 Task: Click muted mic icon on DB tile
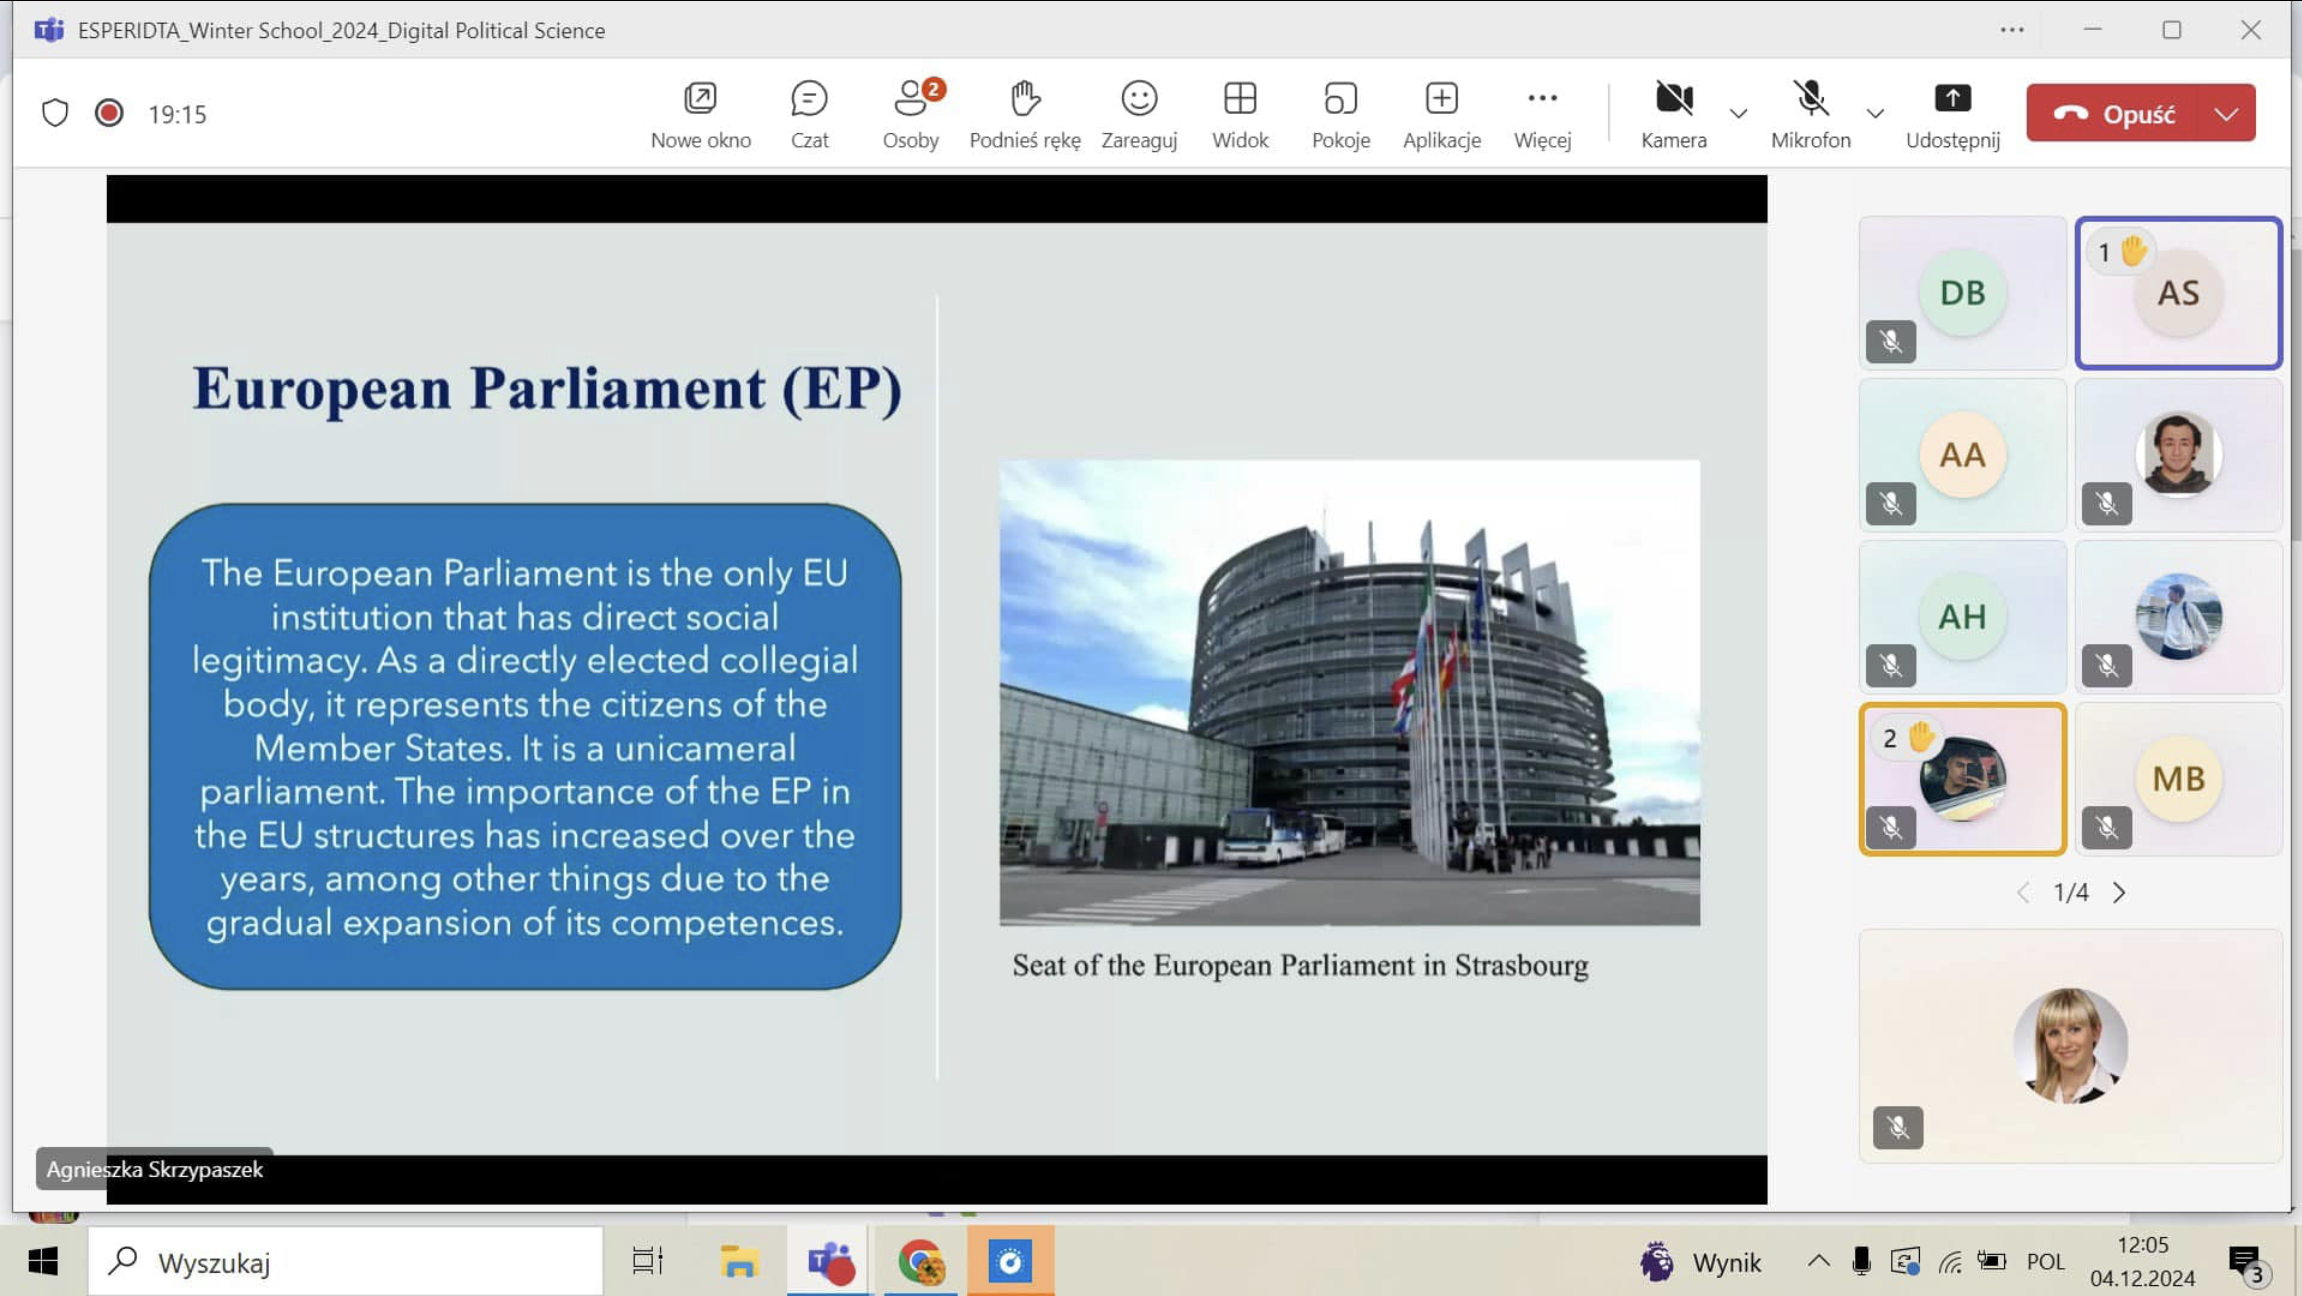(1890, 342)
